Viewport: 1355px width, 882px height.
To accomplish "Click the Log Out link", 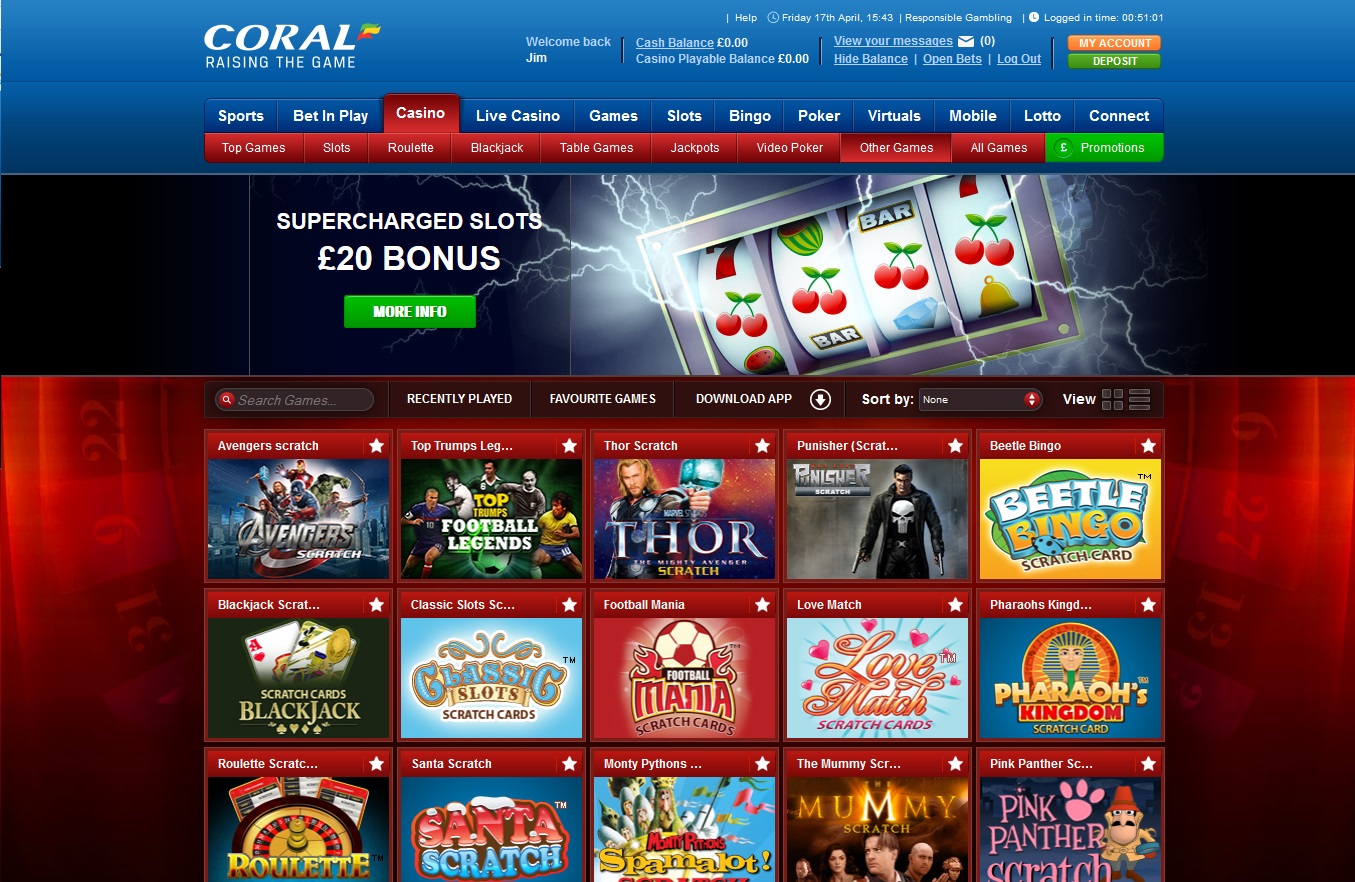I will [1019, 59].
